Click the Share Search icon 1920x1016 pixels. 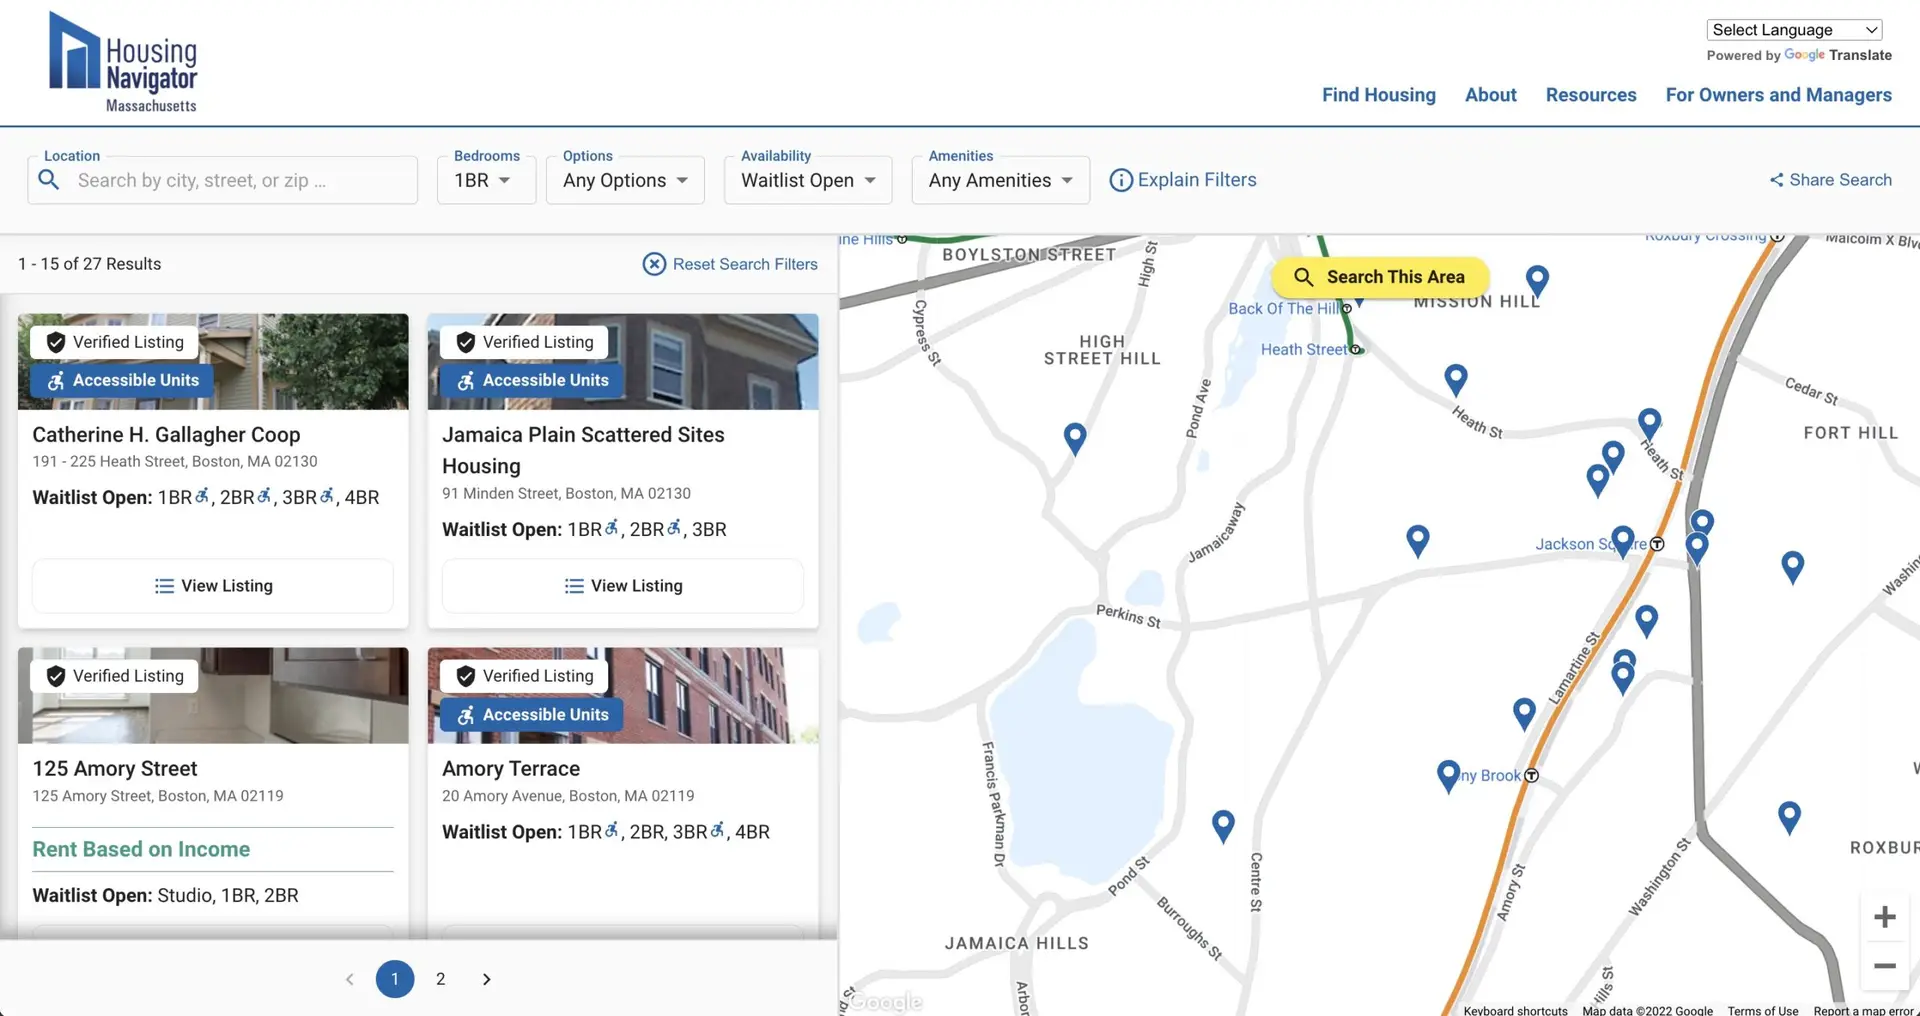click(1776, 180)
